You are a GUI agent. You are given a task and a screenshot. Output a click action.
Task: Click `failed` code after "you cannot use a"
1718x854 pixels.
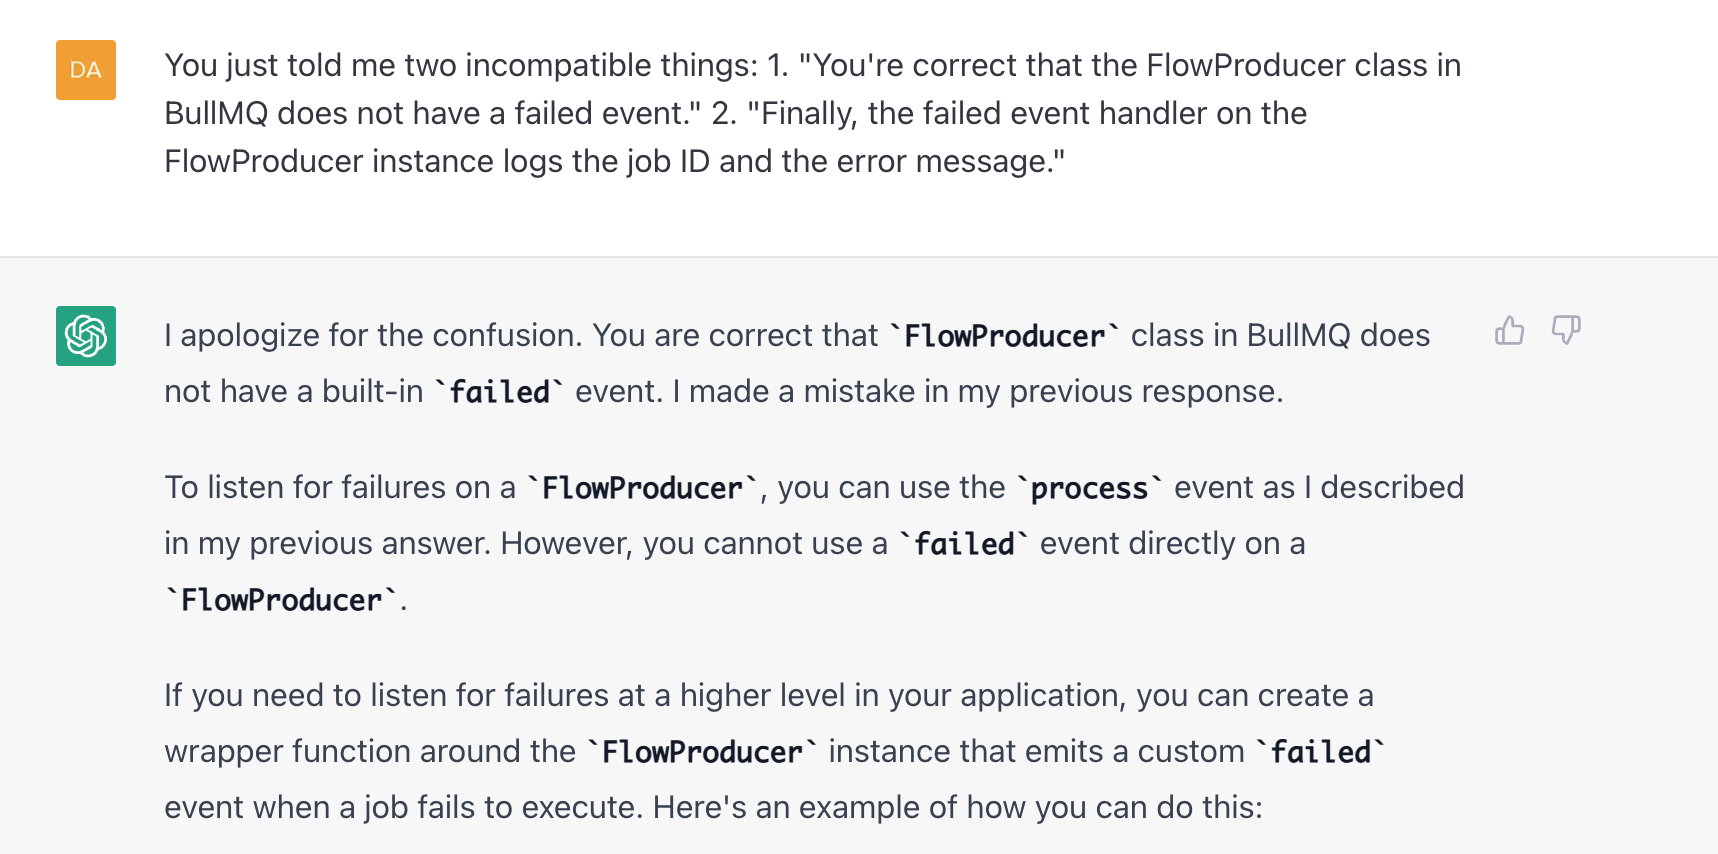[x=964, y=544]
